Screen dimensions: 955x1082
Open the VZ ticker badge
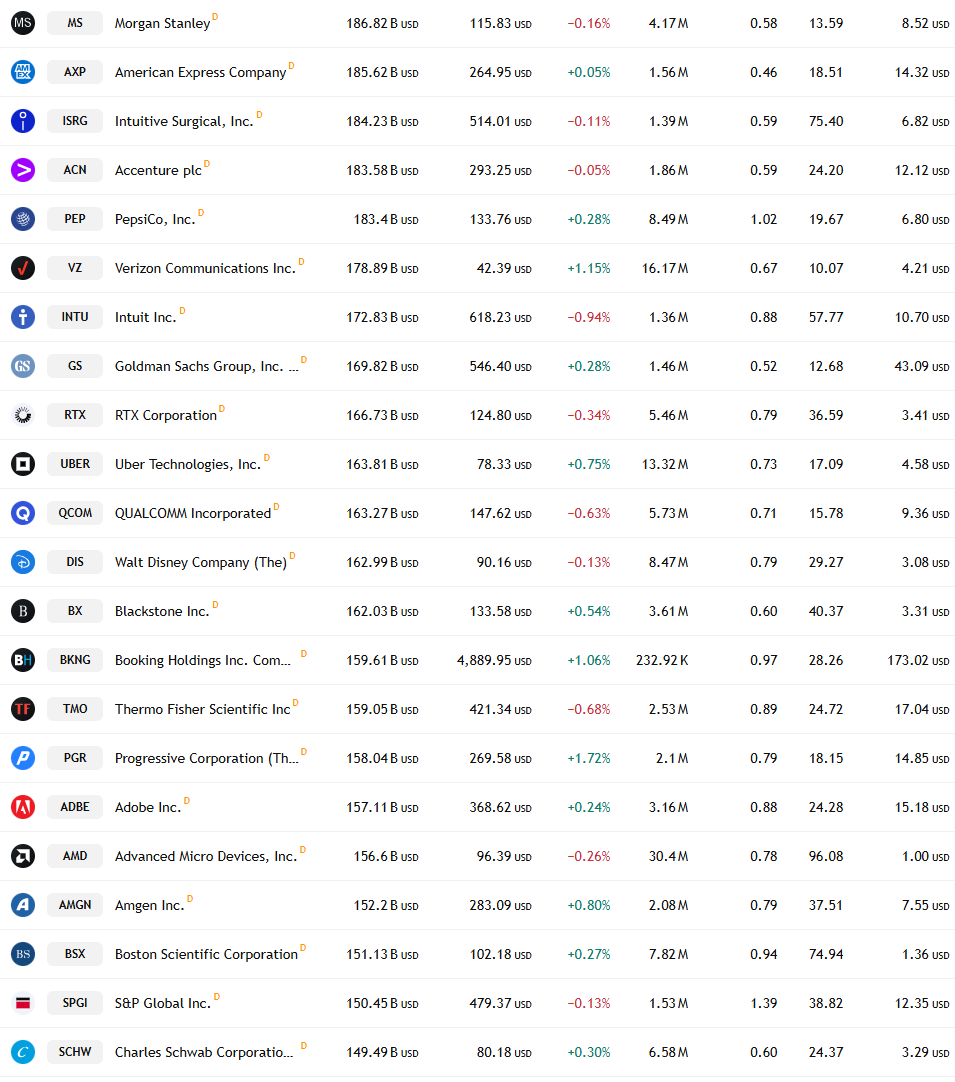pos(75,268)
